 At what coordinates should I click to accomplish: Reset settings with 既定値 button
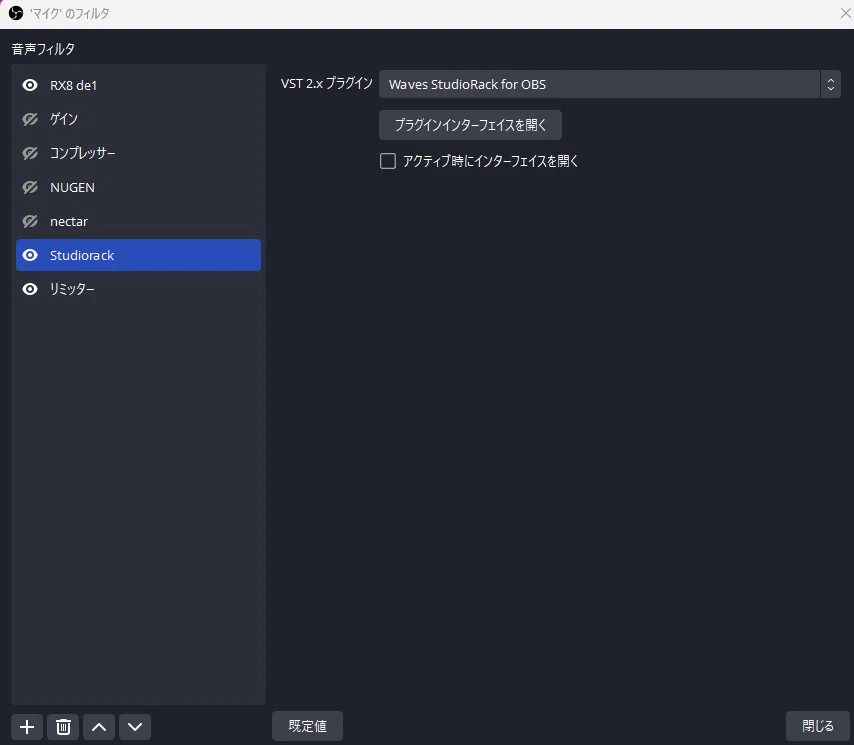pyautogui.click(x=307, y=726)
